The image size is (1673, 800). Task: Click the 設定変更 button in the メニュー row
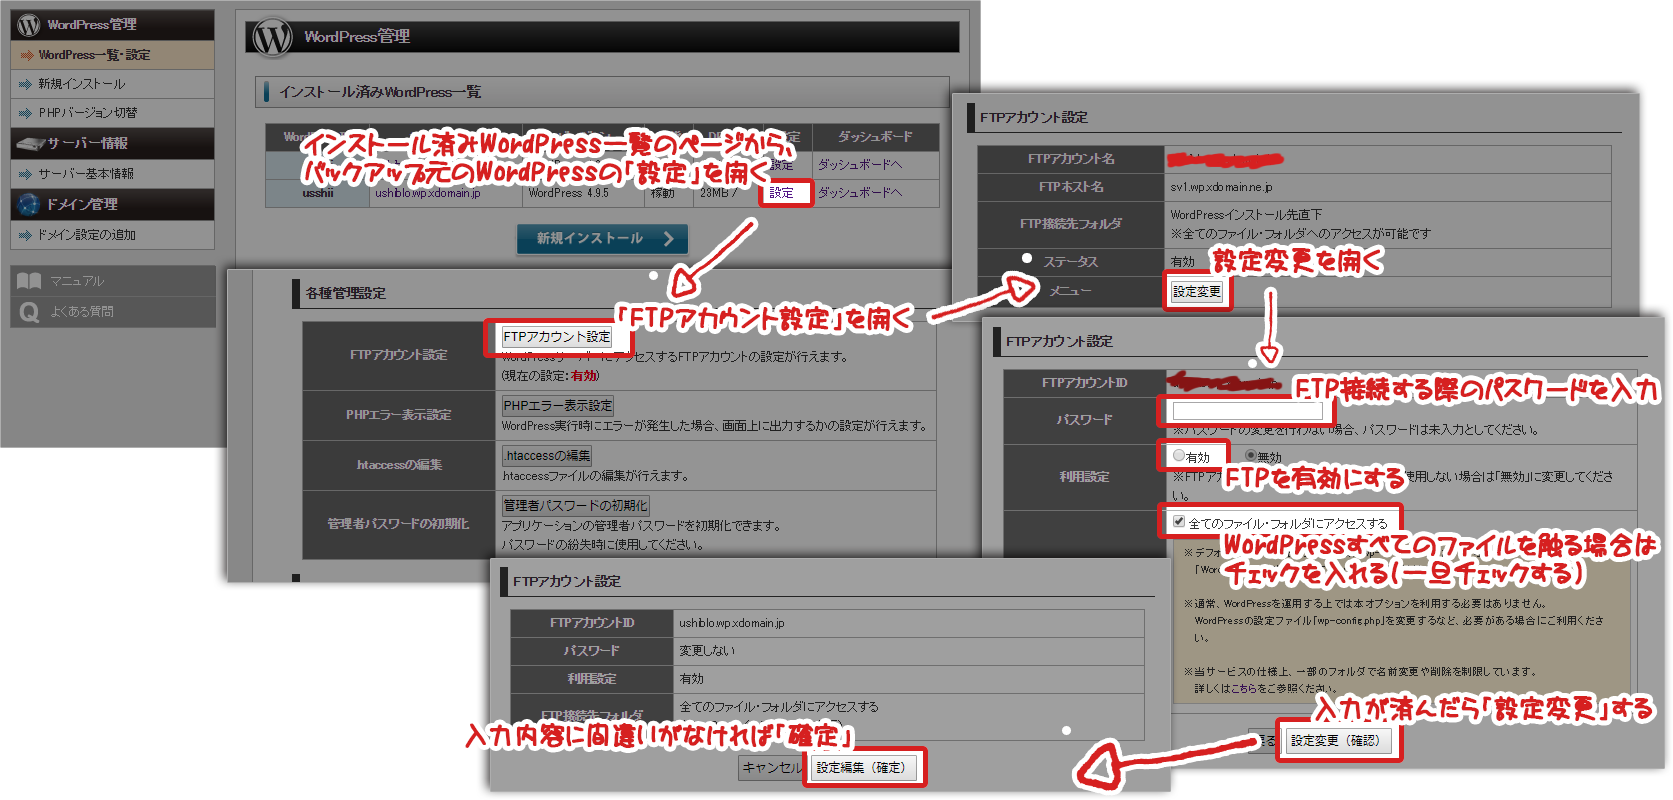coord(1197,292)
